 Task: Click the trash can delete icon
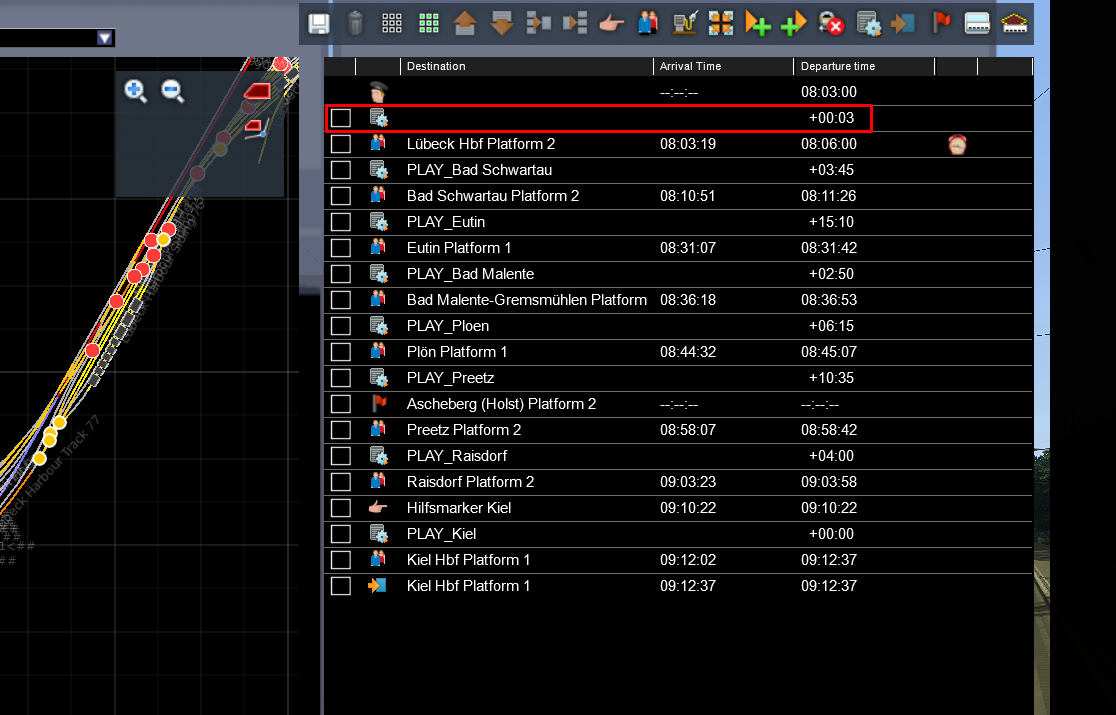pyautogui.click(x=355, y=23)
